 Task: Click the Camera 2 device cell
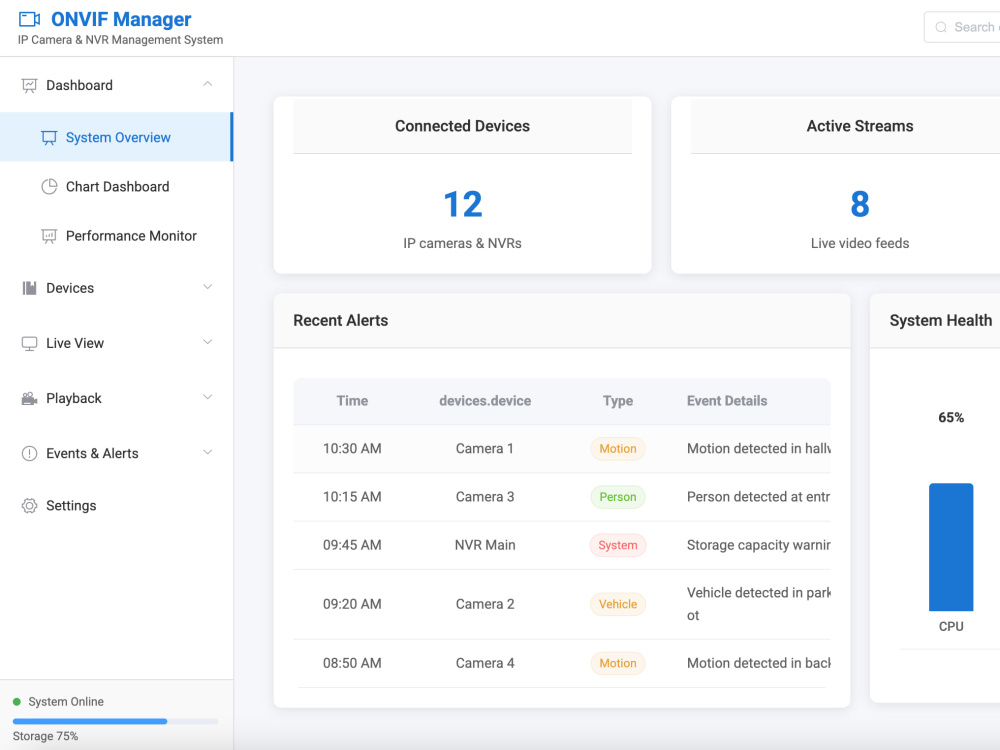coord(485,604)
